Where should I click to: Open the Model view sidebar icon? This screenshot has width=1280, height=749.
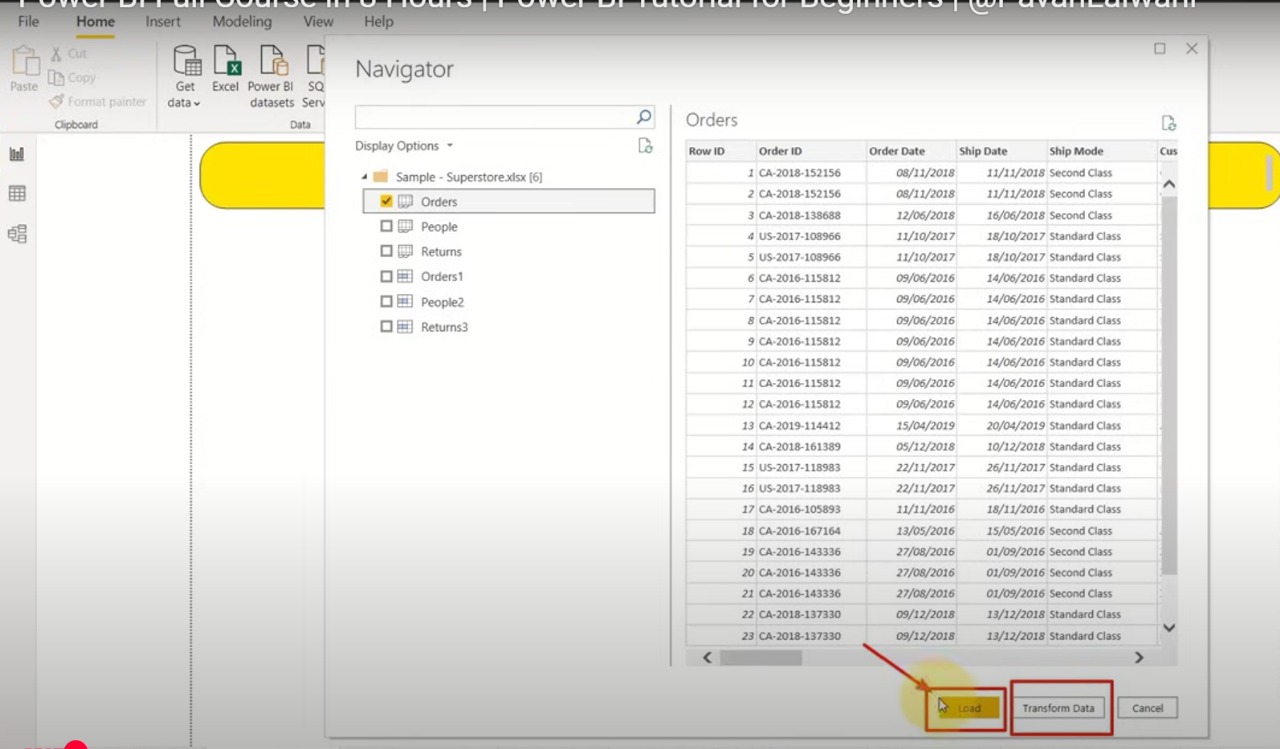pyautogui.click(x=17, y=234)
